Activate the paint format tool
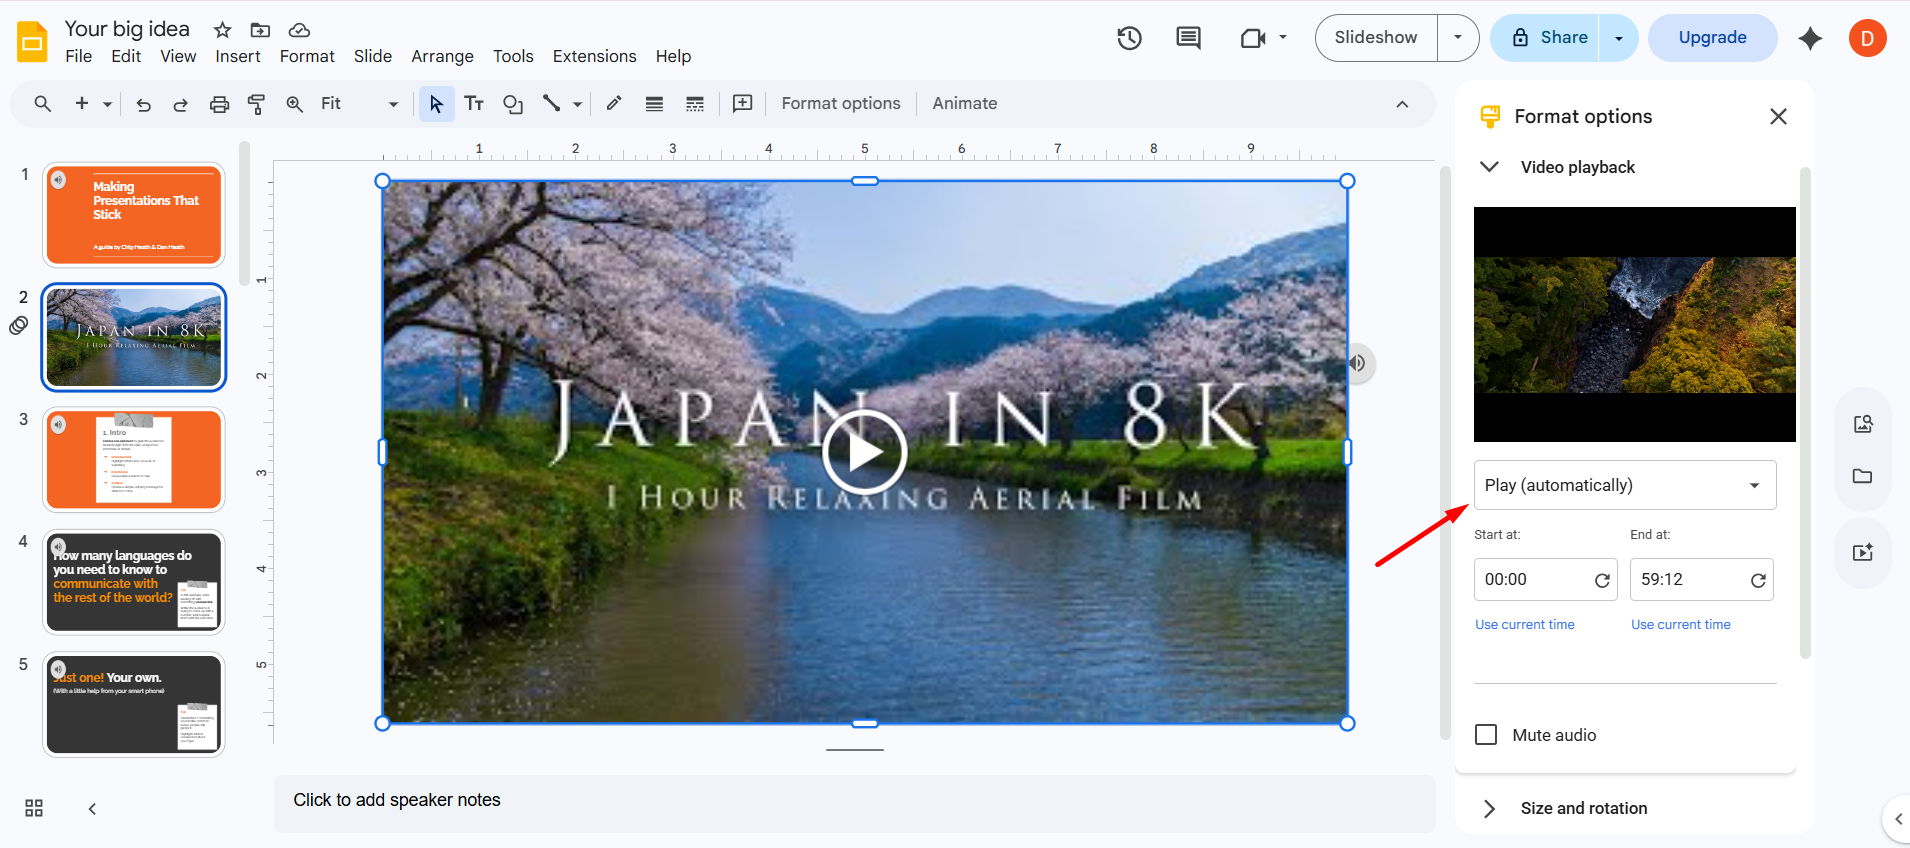Image resolution: width=1910 pixels, height=848 pixels. [256, 104]
